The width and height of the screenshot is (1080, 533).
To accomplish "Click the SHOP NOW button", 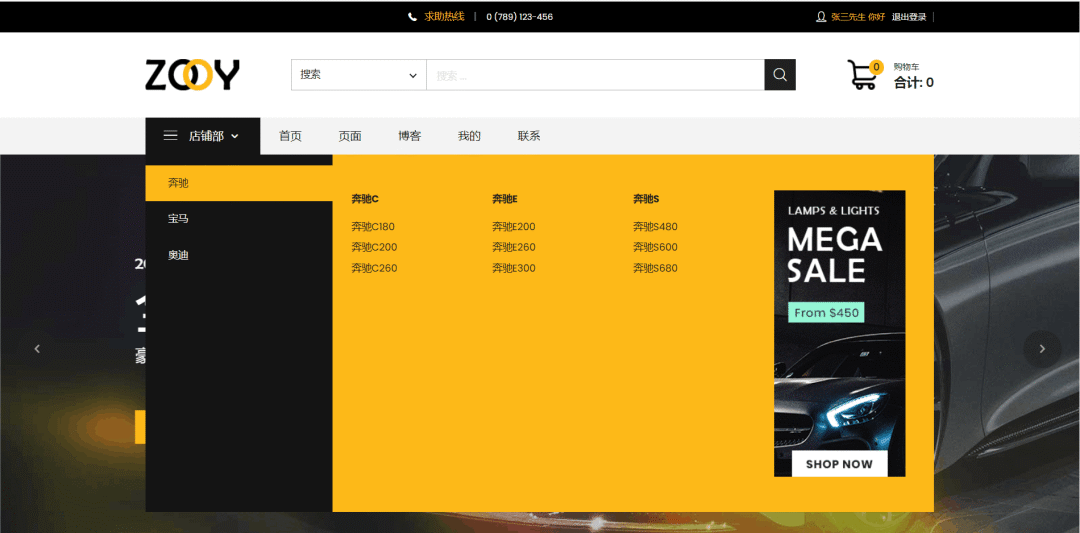I will 839,464.
